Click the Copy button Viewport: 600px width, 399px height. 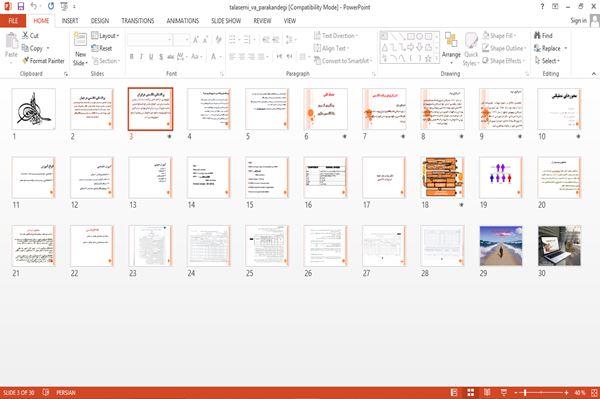click(33, 48)
